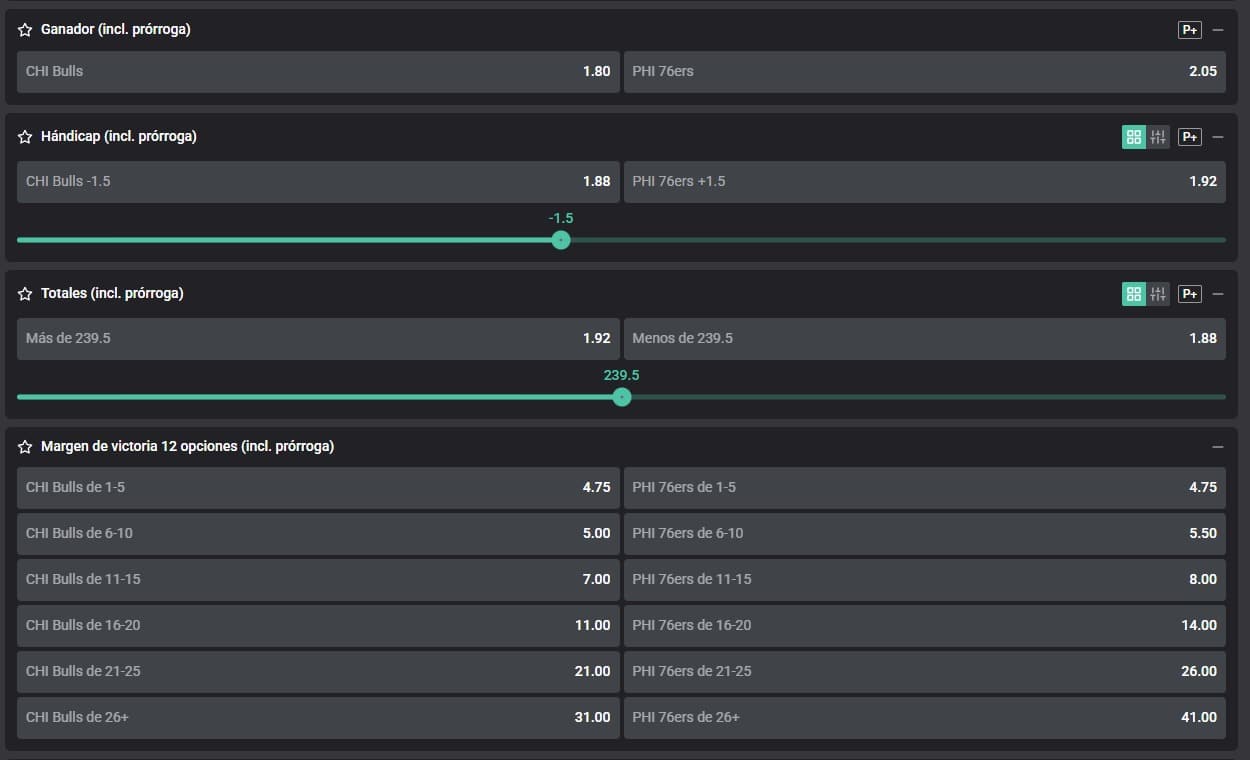
Task: Switch Hándicap to grid view
Action: 1133,137
